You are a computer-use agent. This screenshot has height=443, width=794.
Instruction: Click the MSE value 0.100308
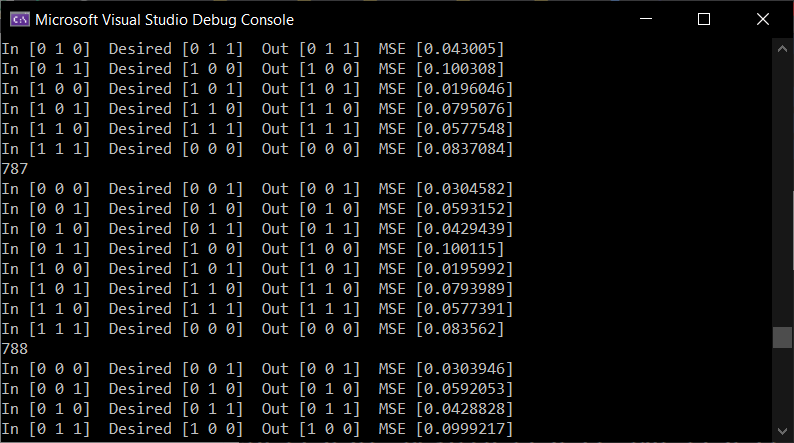click(460, 69)
